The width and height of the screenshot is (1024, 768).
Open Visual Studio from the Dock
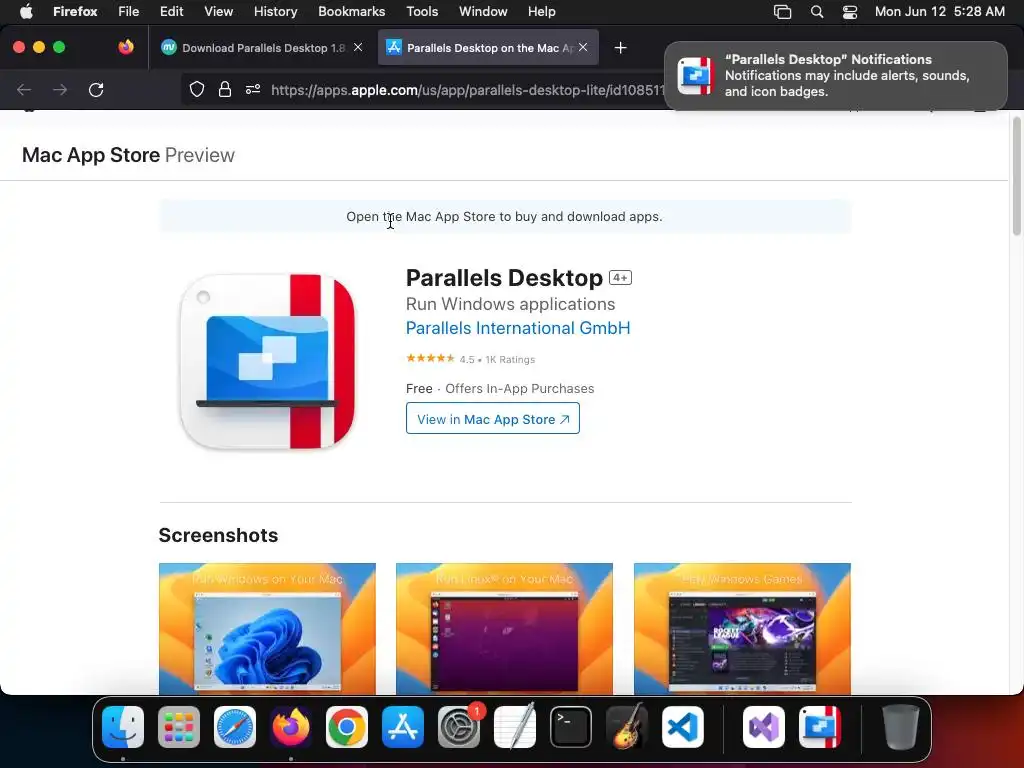(x=763, y=727)
